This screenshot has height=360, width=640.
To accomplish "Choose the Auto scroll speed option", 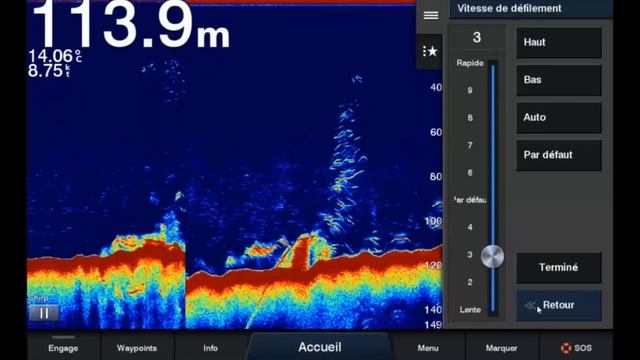I will pos(559,118).
